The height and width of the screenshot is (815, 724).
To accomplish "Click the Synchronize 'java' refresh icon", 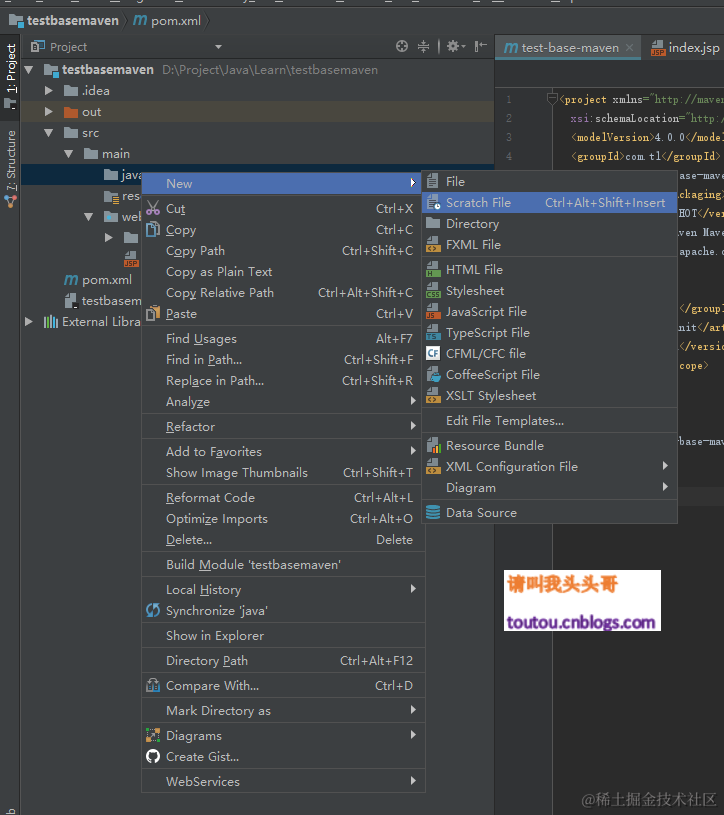I will point(153,610).
